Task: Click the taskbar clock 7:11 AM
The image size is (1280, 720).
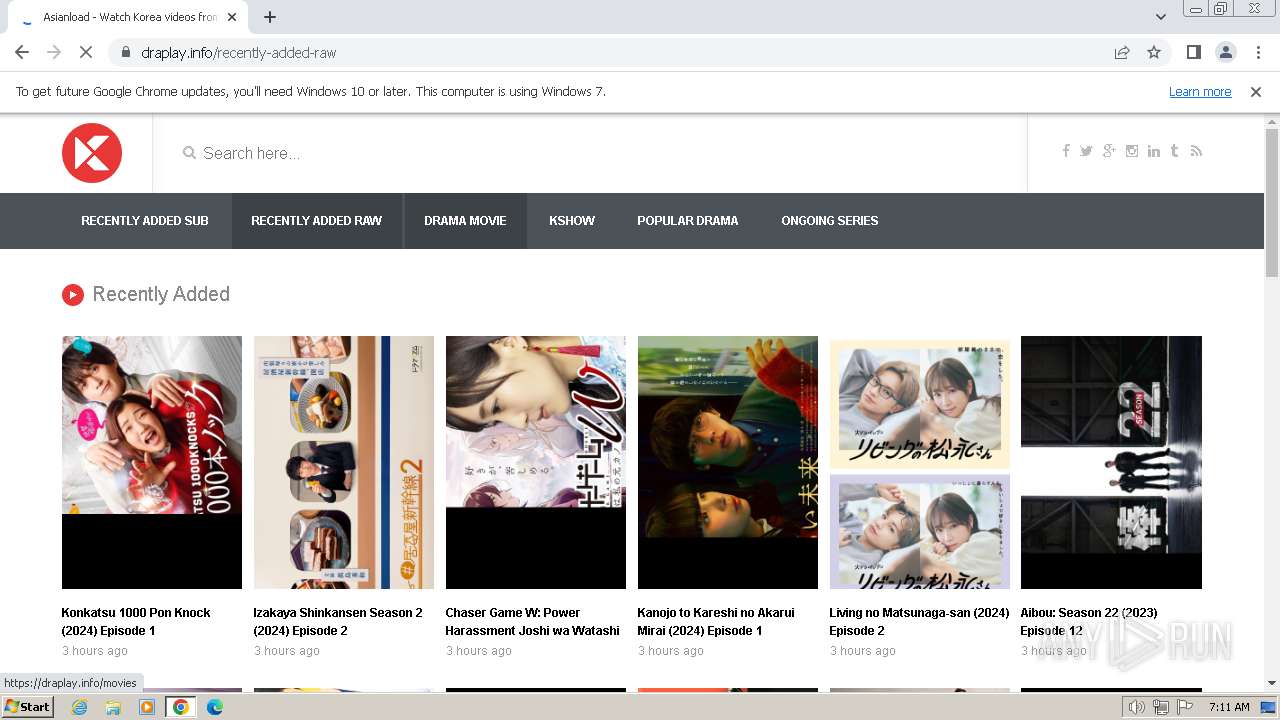Action: click(x=1229, y=707)
